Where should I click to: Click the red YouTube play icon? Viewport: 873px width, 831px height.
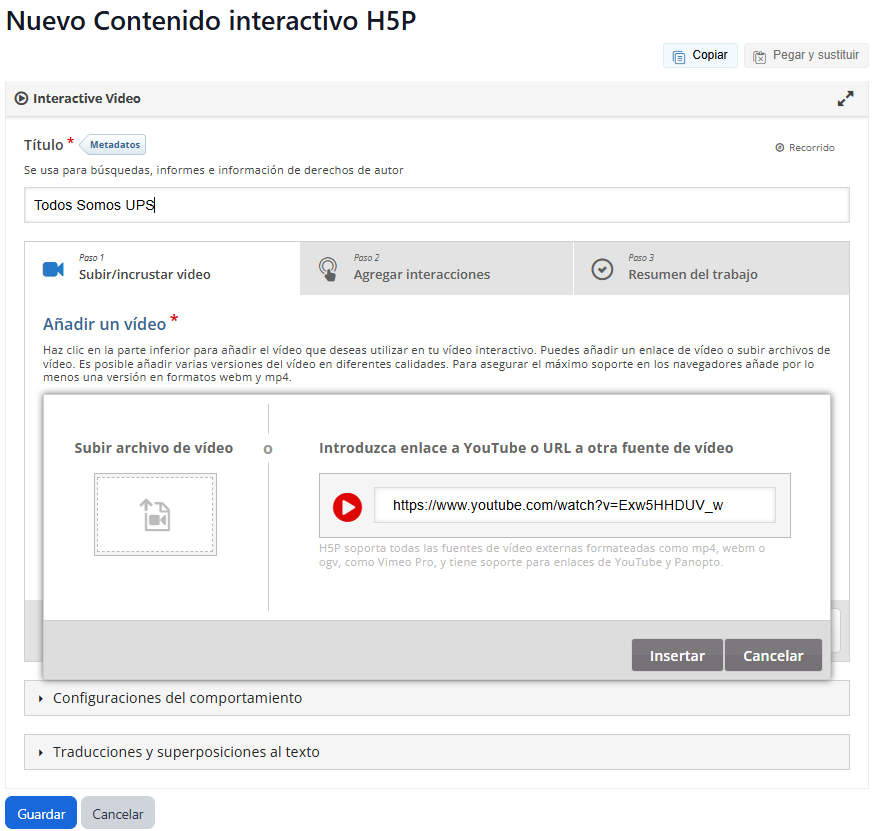pos(347,507)
